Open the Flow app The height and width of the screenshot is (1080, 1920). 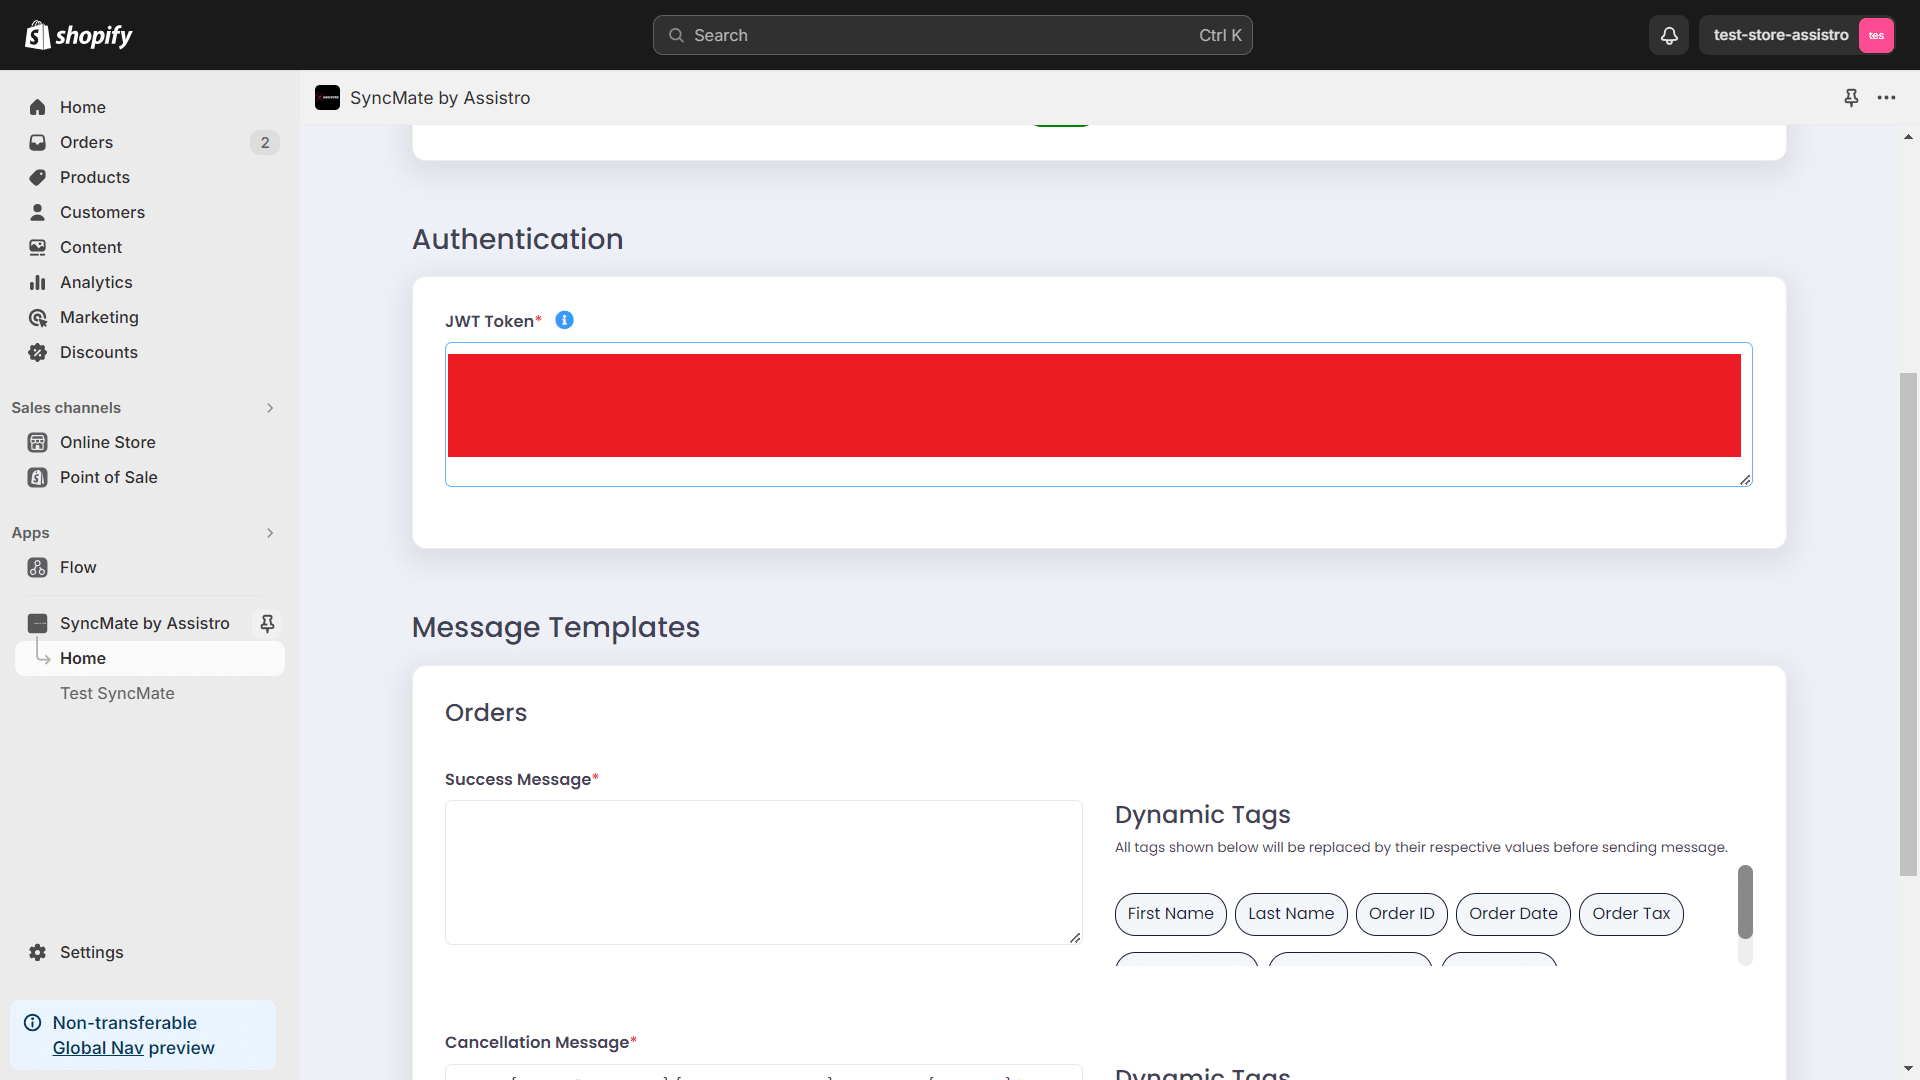pos(78,567)
